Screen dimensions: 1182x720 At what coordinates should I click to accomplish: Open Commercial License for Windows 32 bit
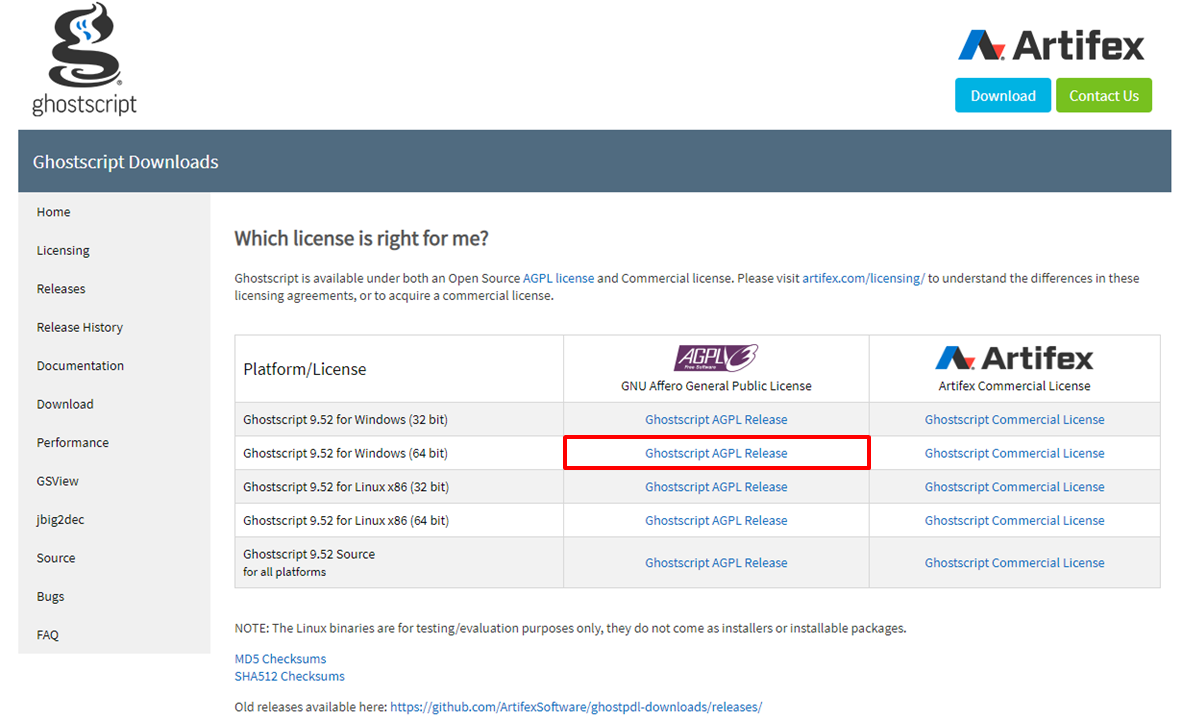click(1014, 419)
